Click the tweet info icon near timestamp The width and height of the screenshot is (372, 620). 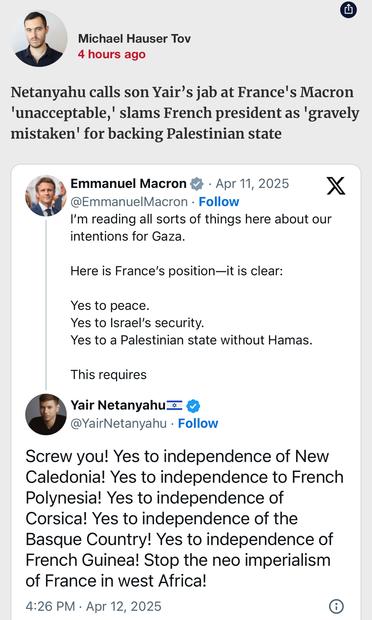pos(336,606)
